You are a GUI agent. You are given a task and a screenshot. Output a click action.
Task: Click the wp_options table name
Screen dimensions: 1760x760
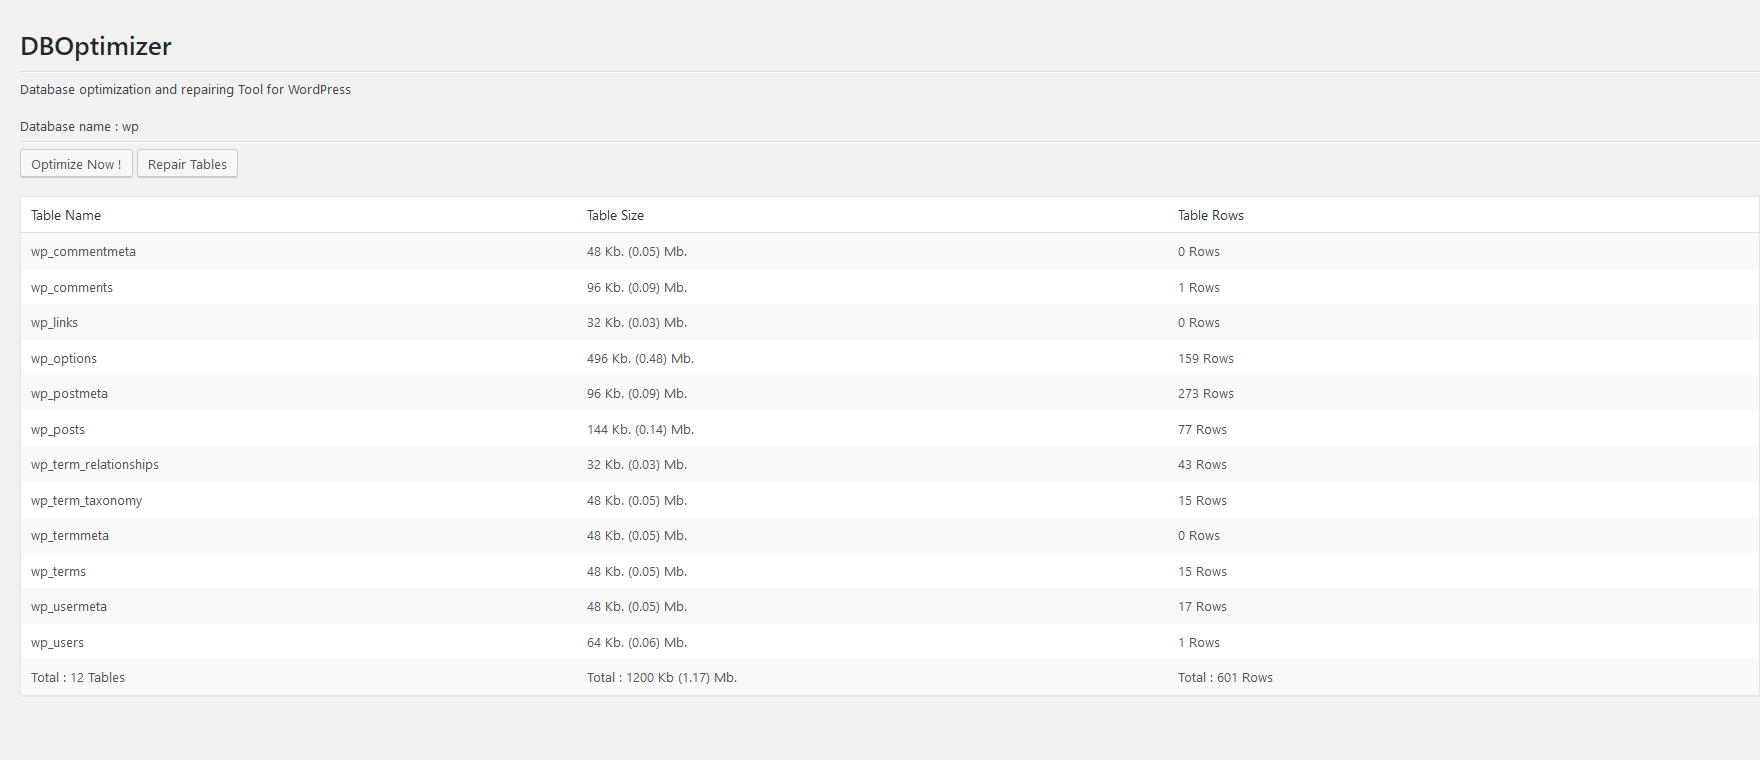[x=64, y=359]
